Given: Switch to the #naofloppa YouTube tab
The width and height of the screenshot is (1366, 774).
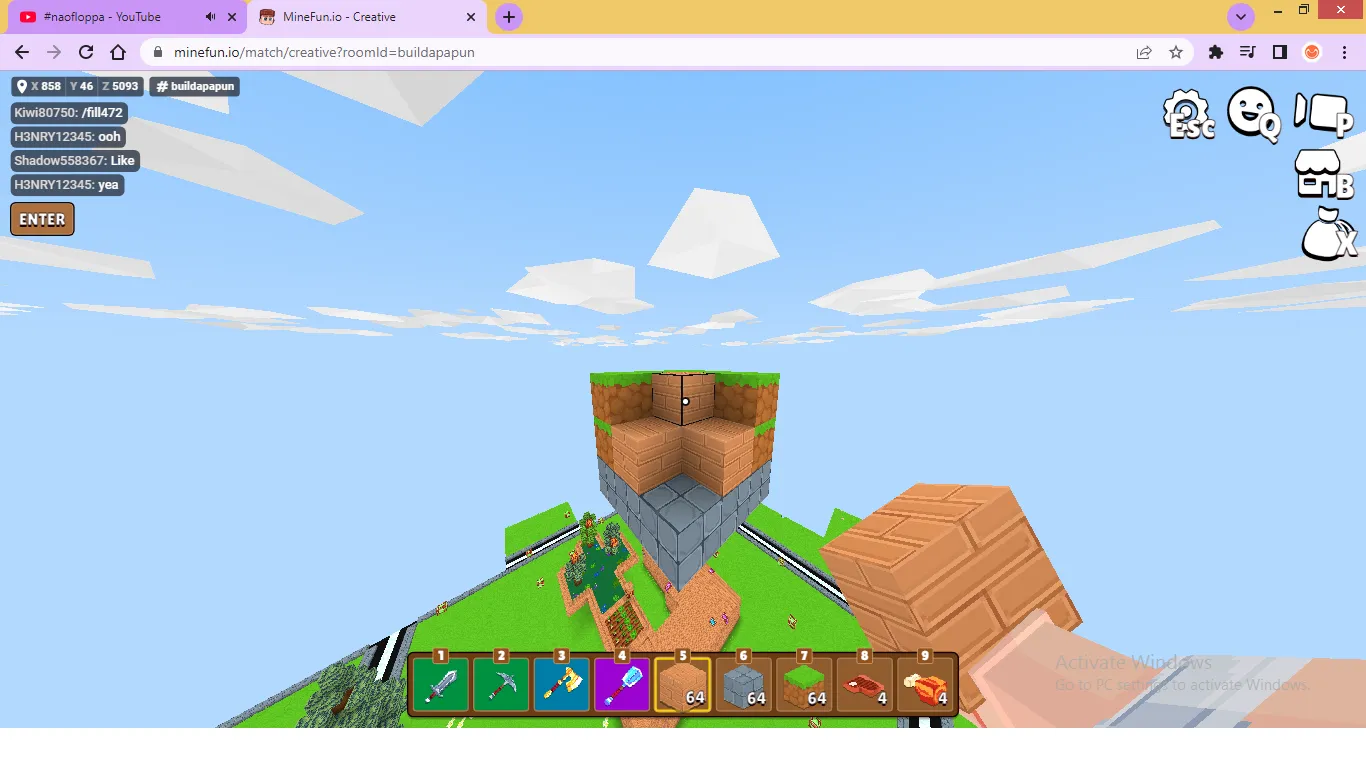Looking at the screenshot, I should tap(128, 17).
